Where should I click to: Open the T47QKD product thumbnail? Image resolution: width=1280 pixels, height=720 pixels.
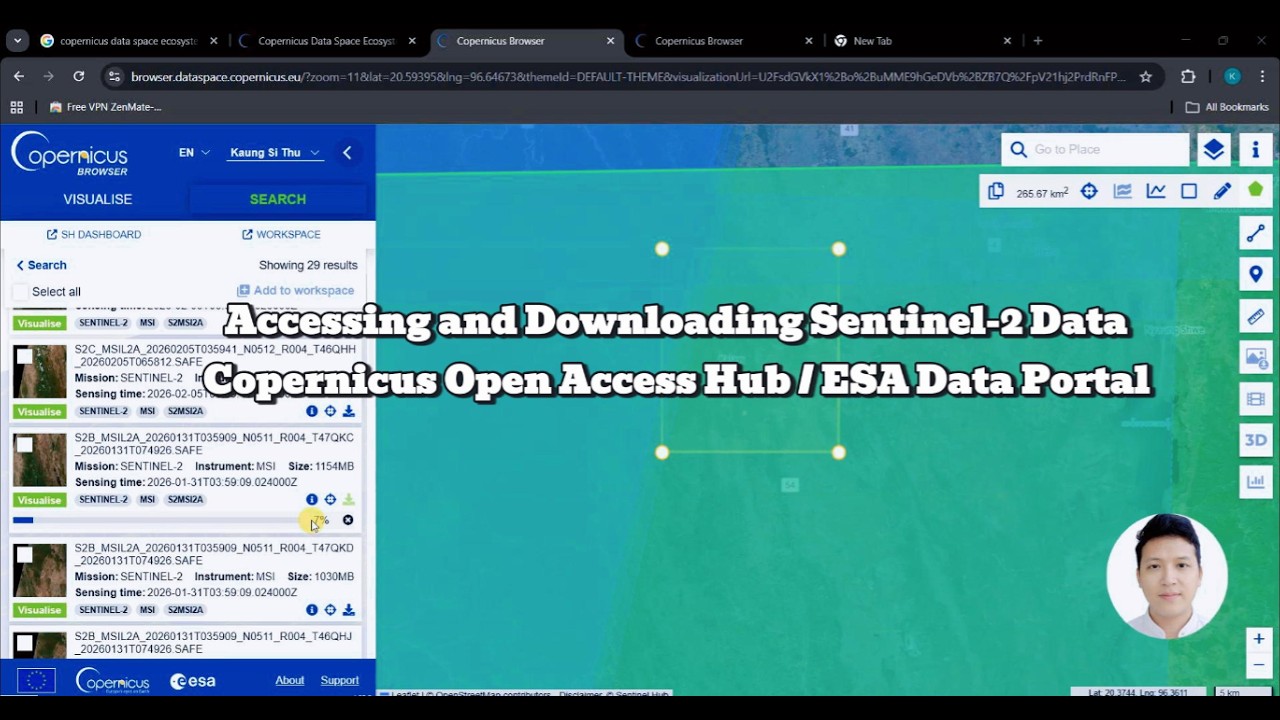[39, 570]
